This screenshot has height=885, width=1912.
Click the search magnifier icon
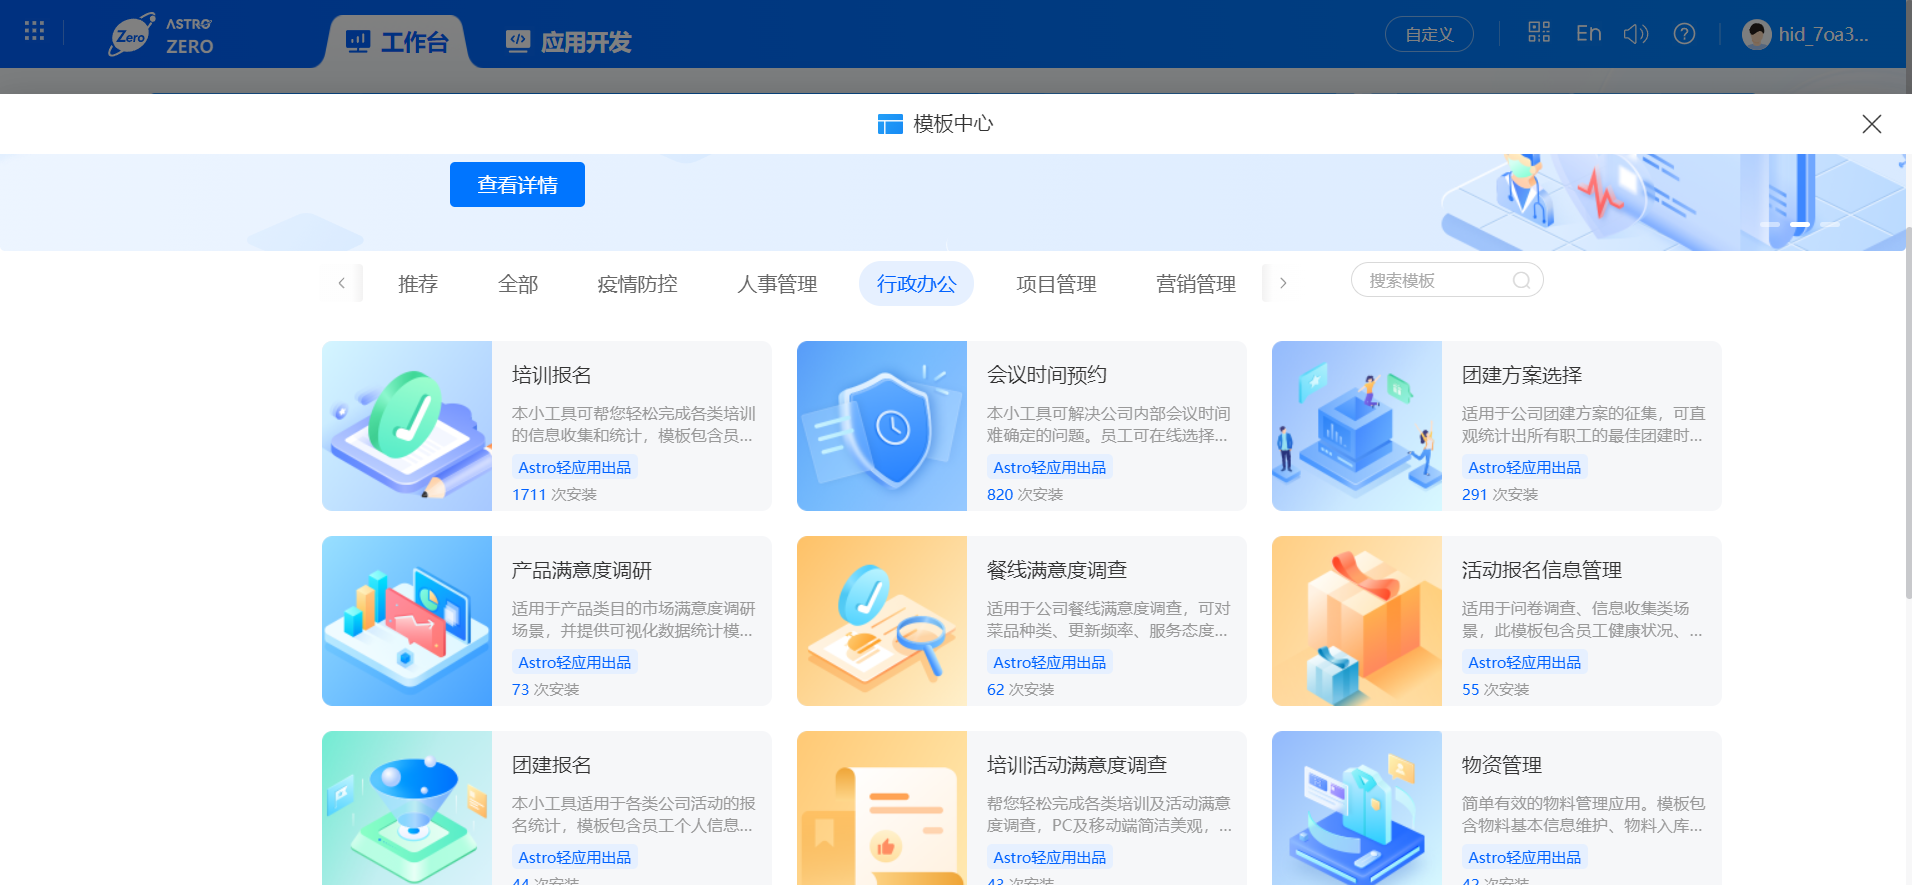1521,281
